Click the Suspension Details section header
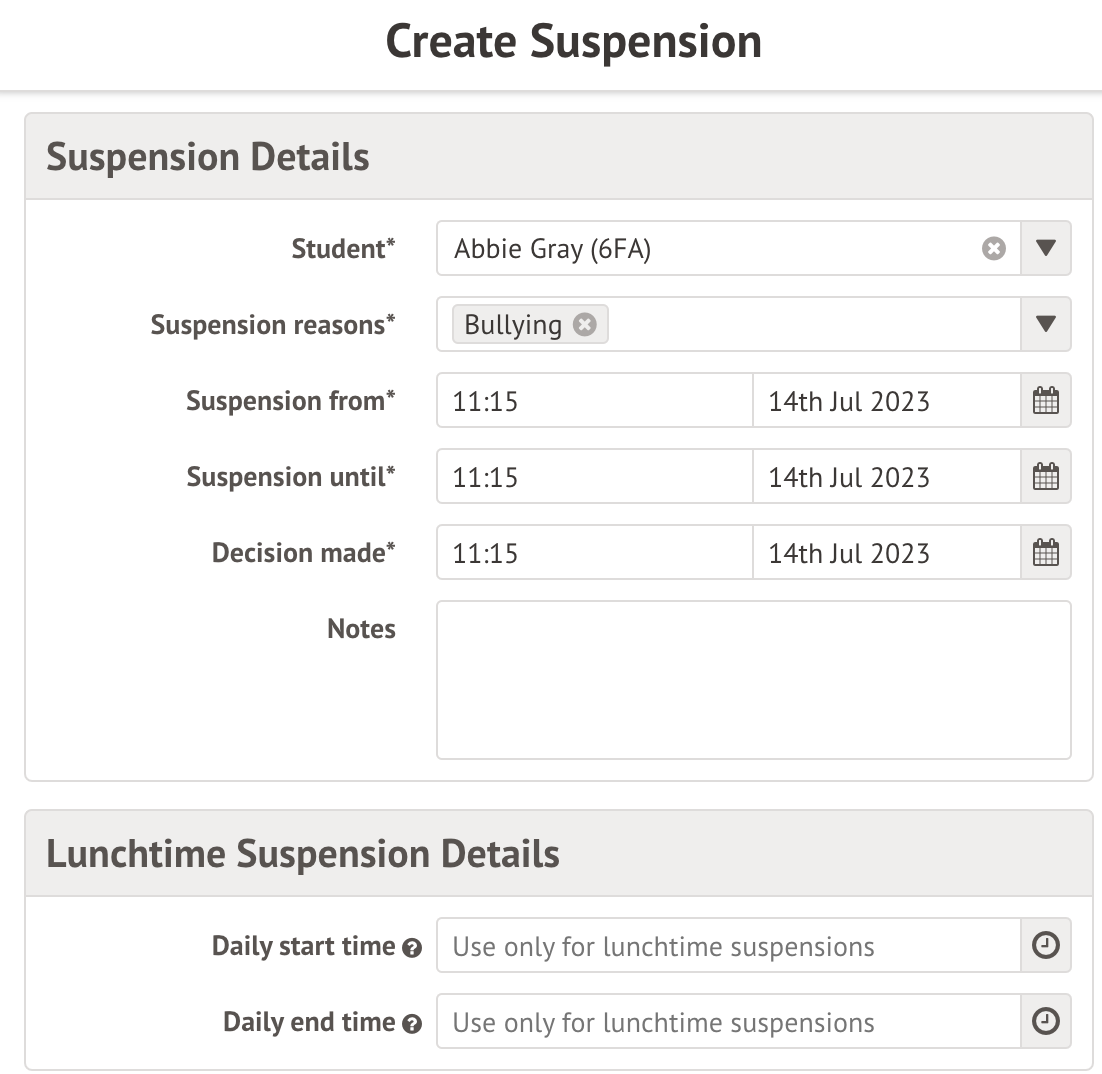This screenshot has width=1102, height=1074. pos(207,156)
